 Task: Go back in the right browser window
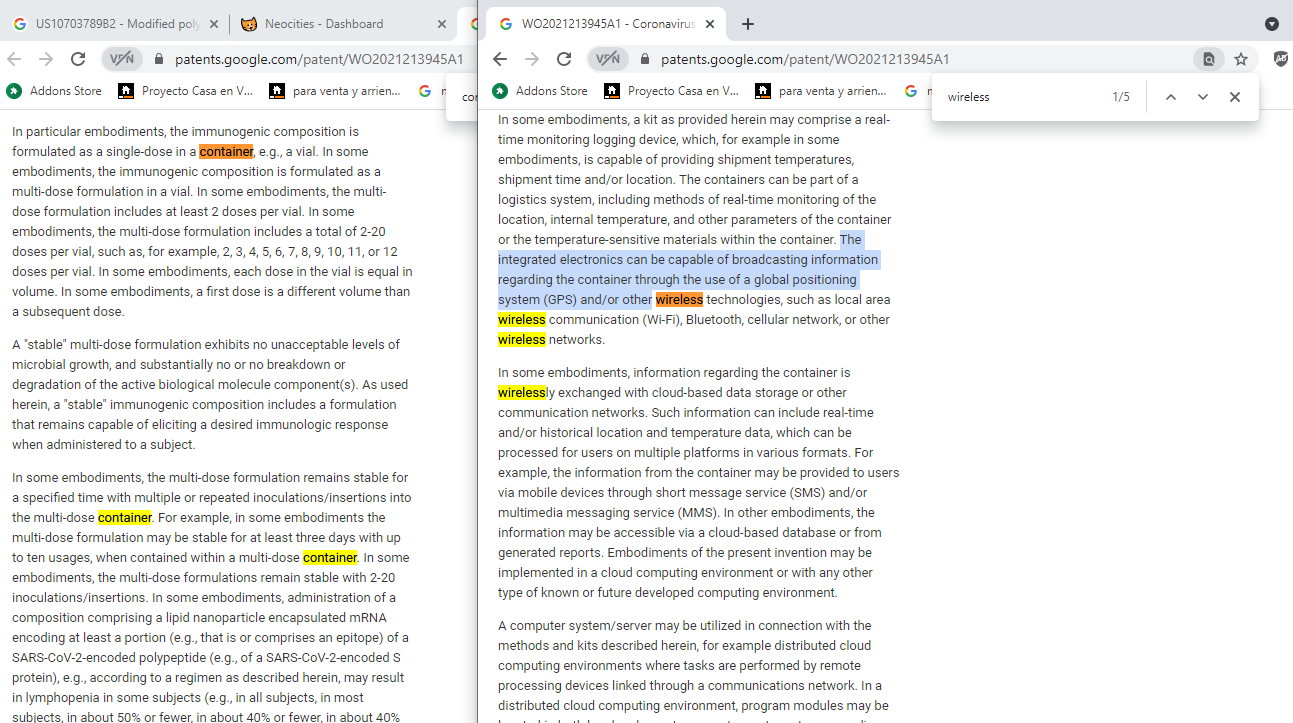pos(500,59)
